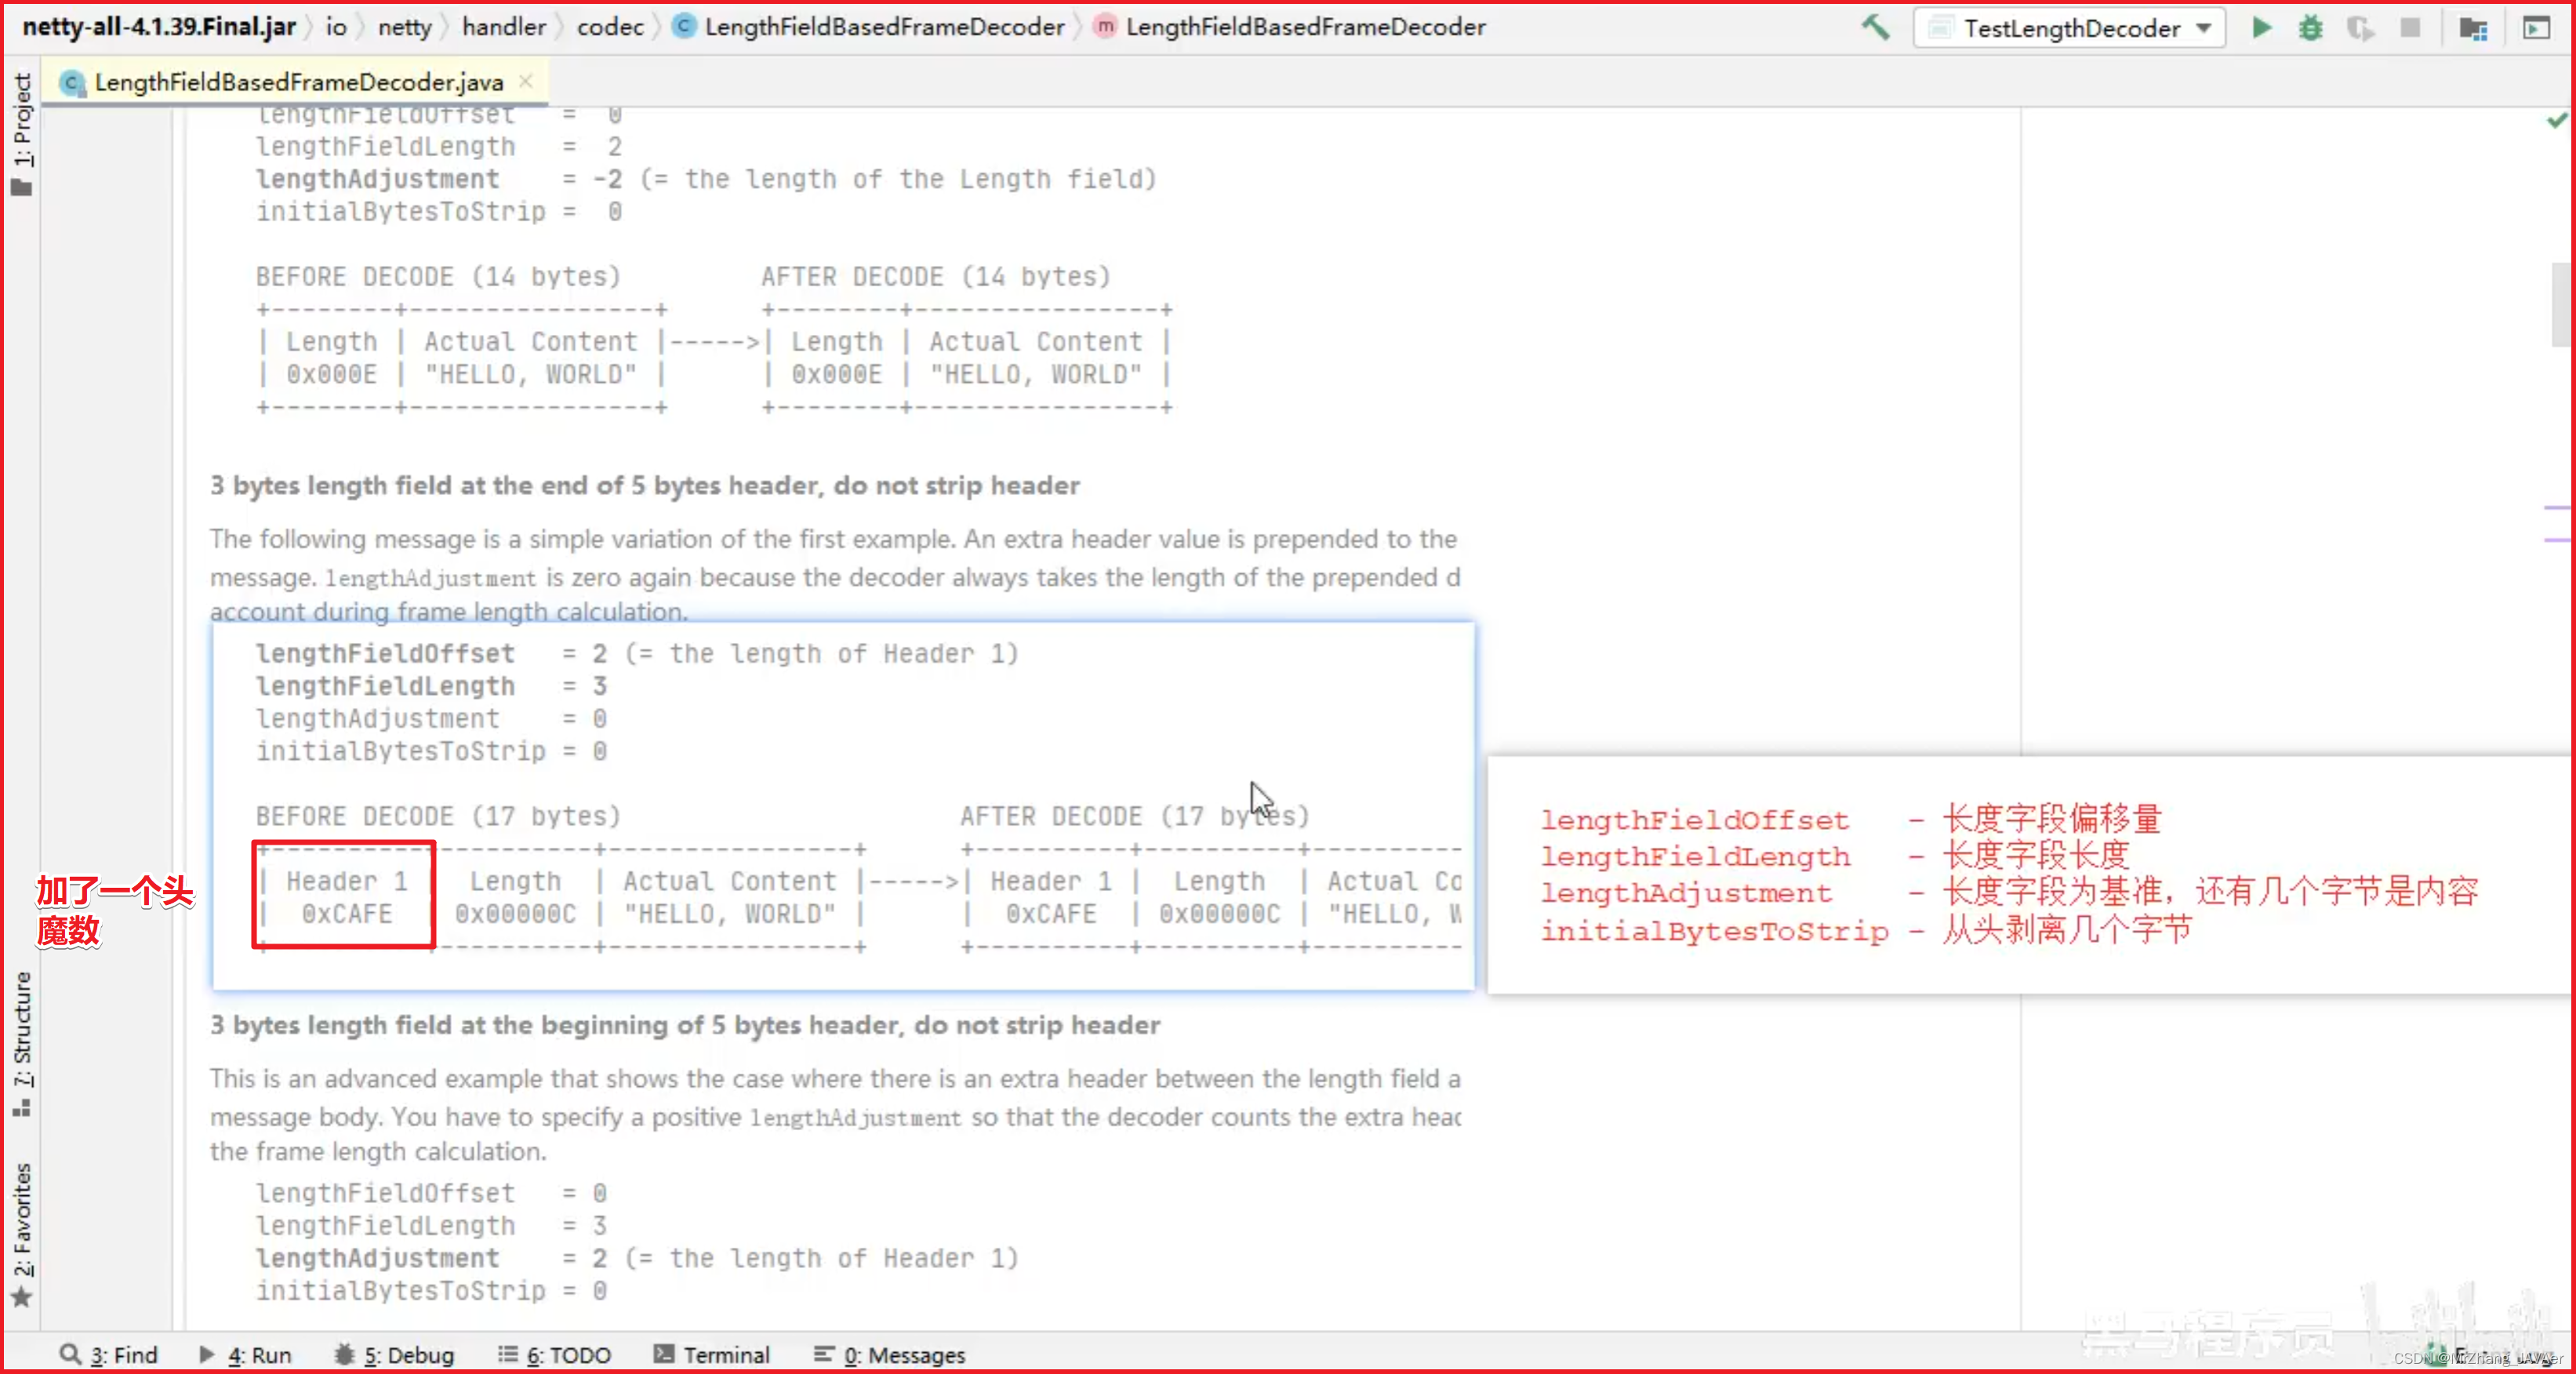Open the 0: Messages tool window

click(x=889, y=1354)
